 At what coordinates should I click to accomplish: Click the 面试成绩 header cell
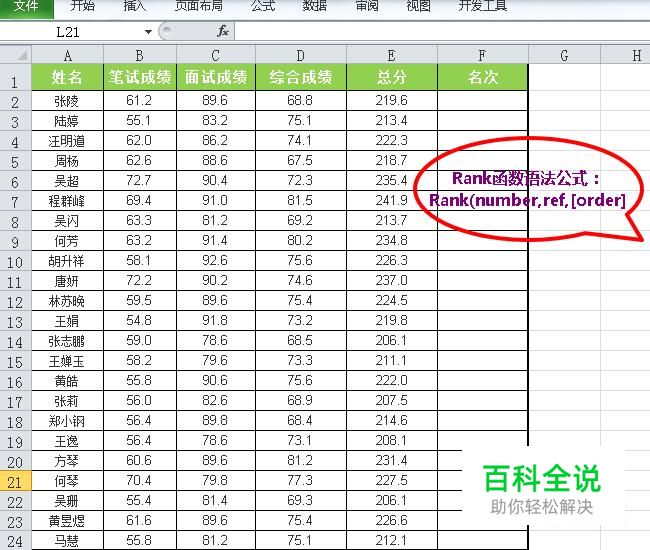216,77
